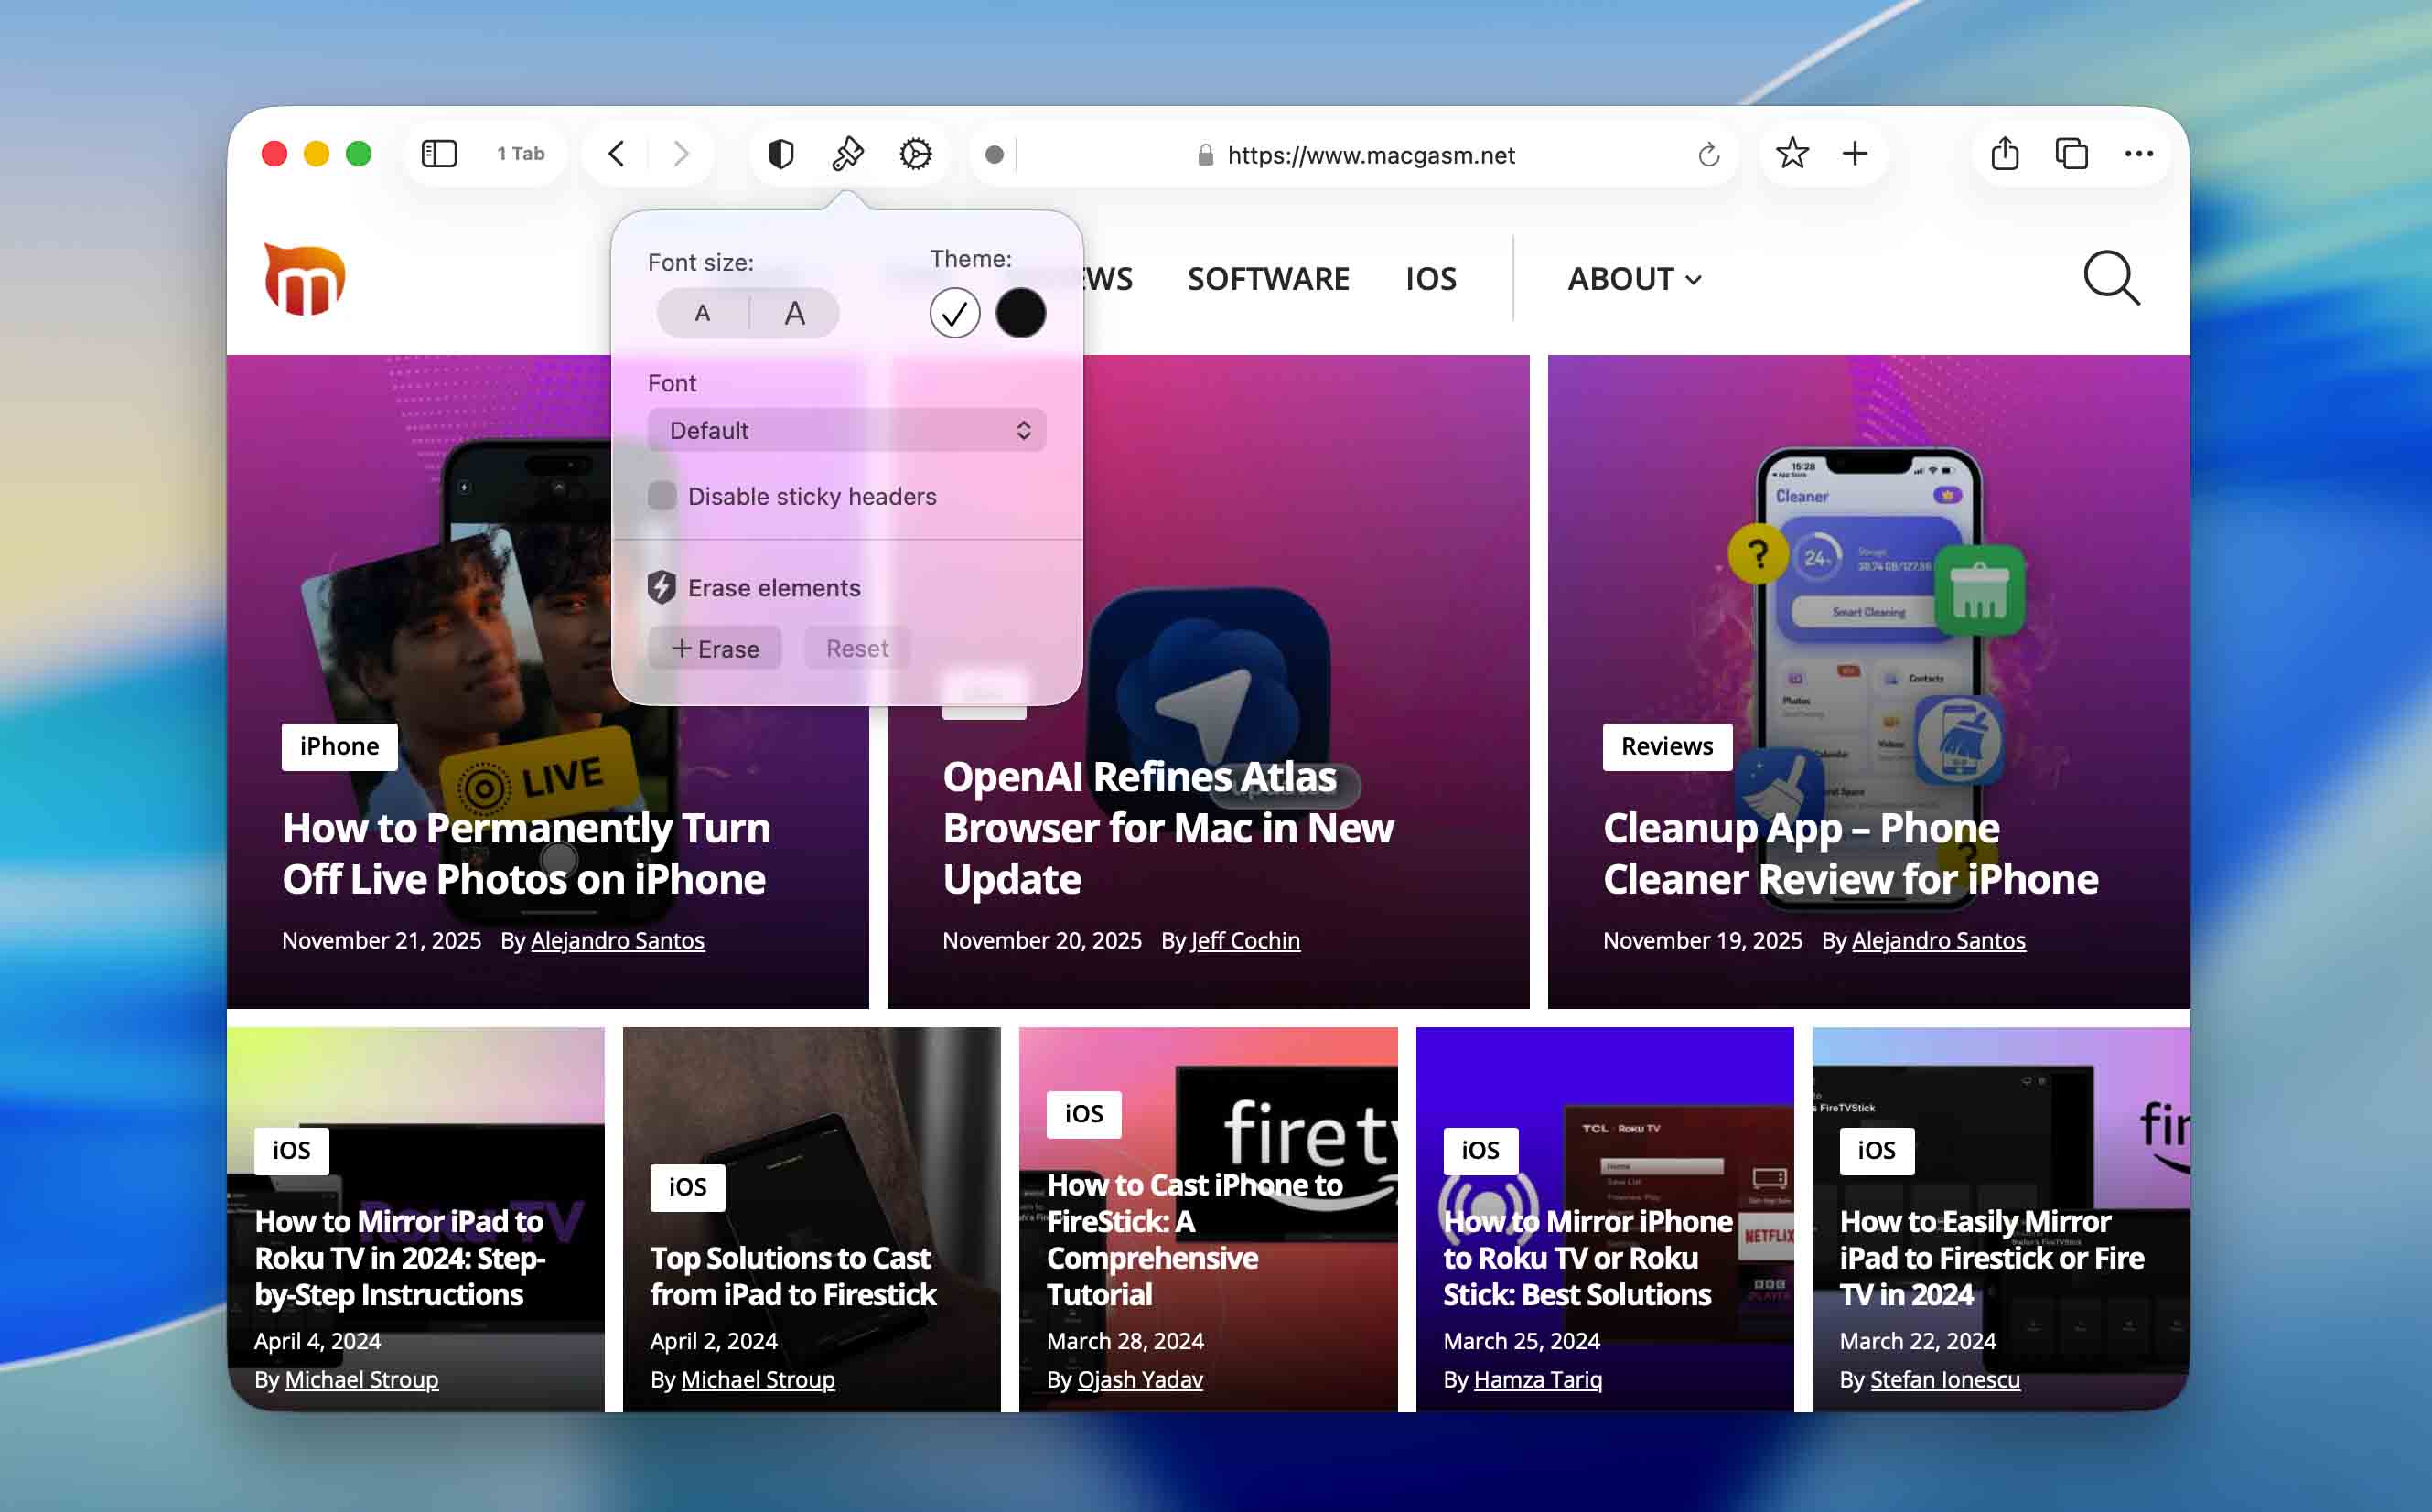This screenshot has width=2432, height=1512.
Task: Decrease font size with the small A button
Action: click(702, 312)
